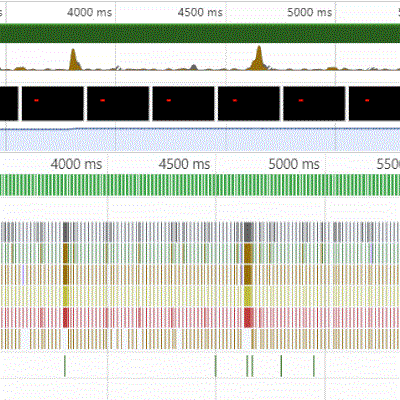Click the 4000 ms label on the lower ruler
Screen dimensions: 400x400
pos(76,164)
